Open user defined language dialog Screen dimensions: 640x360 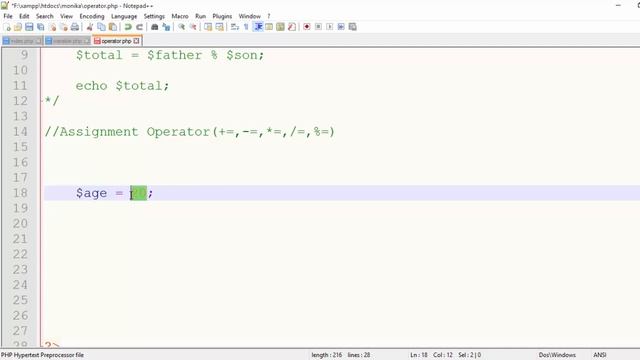269,27
